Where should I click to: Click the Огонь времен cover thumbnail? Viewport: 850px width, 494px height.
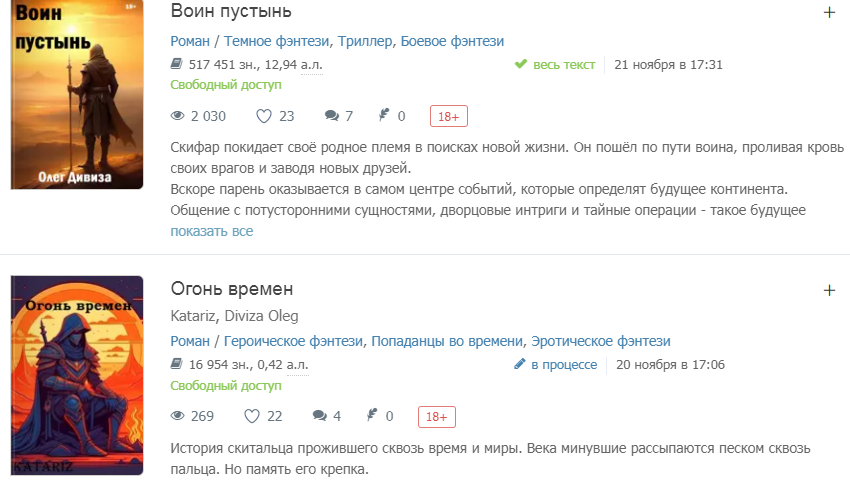77,375
